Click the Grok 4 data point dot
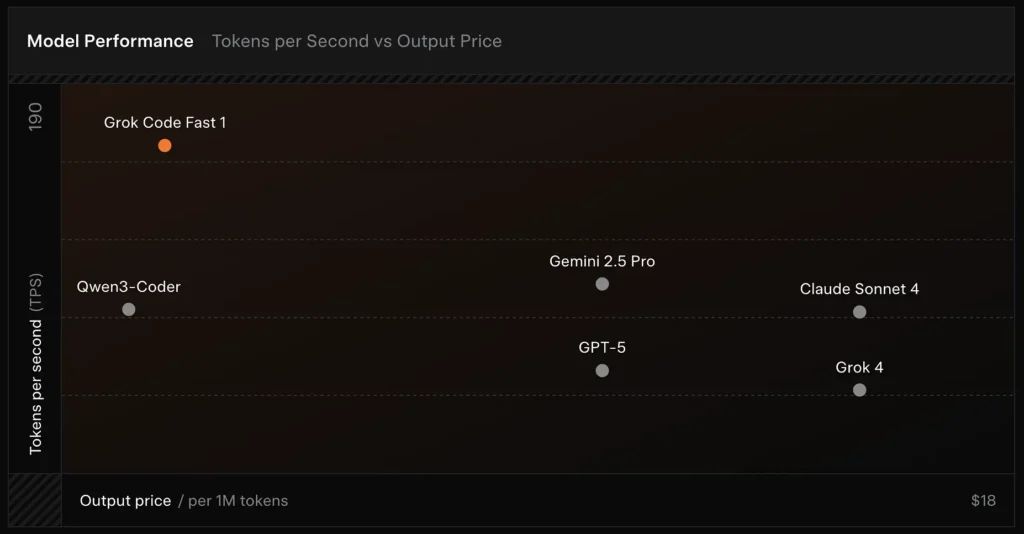 click(x=859, y=390)
